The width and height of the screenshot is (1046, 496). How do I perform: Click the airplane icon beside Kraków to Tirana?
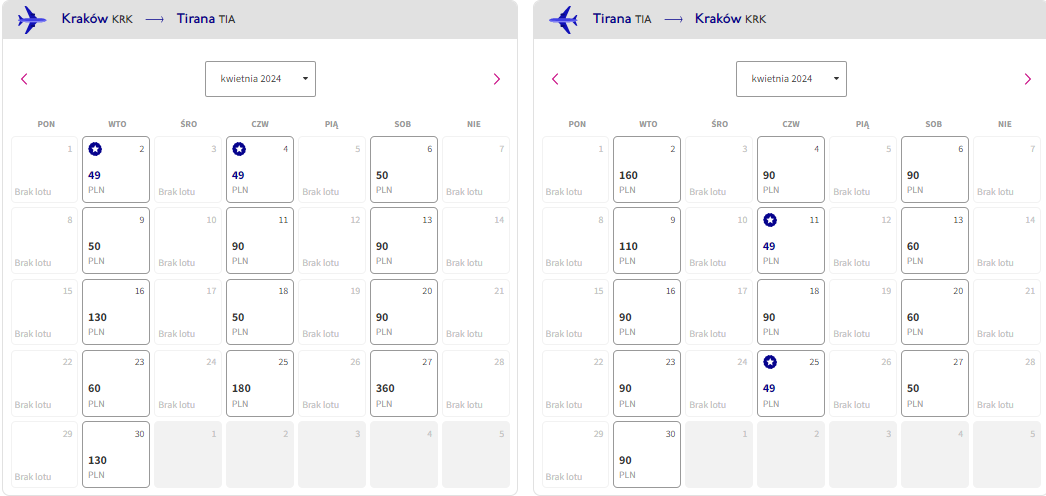pyautogui.click(x=32, y=19)
